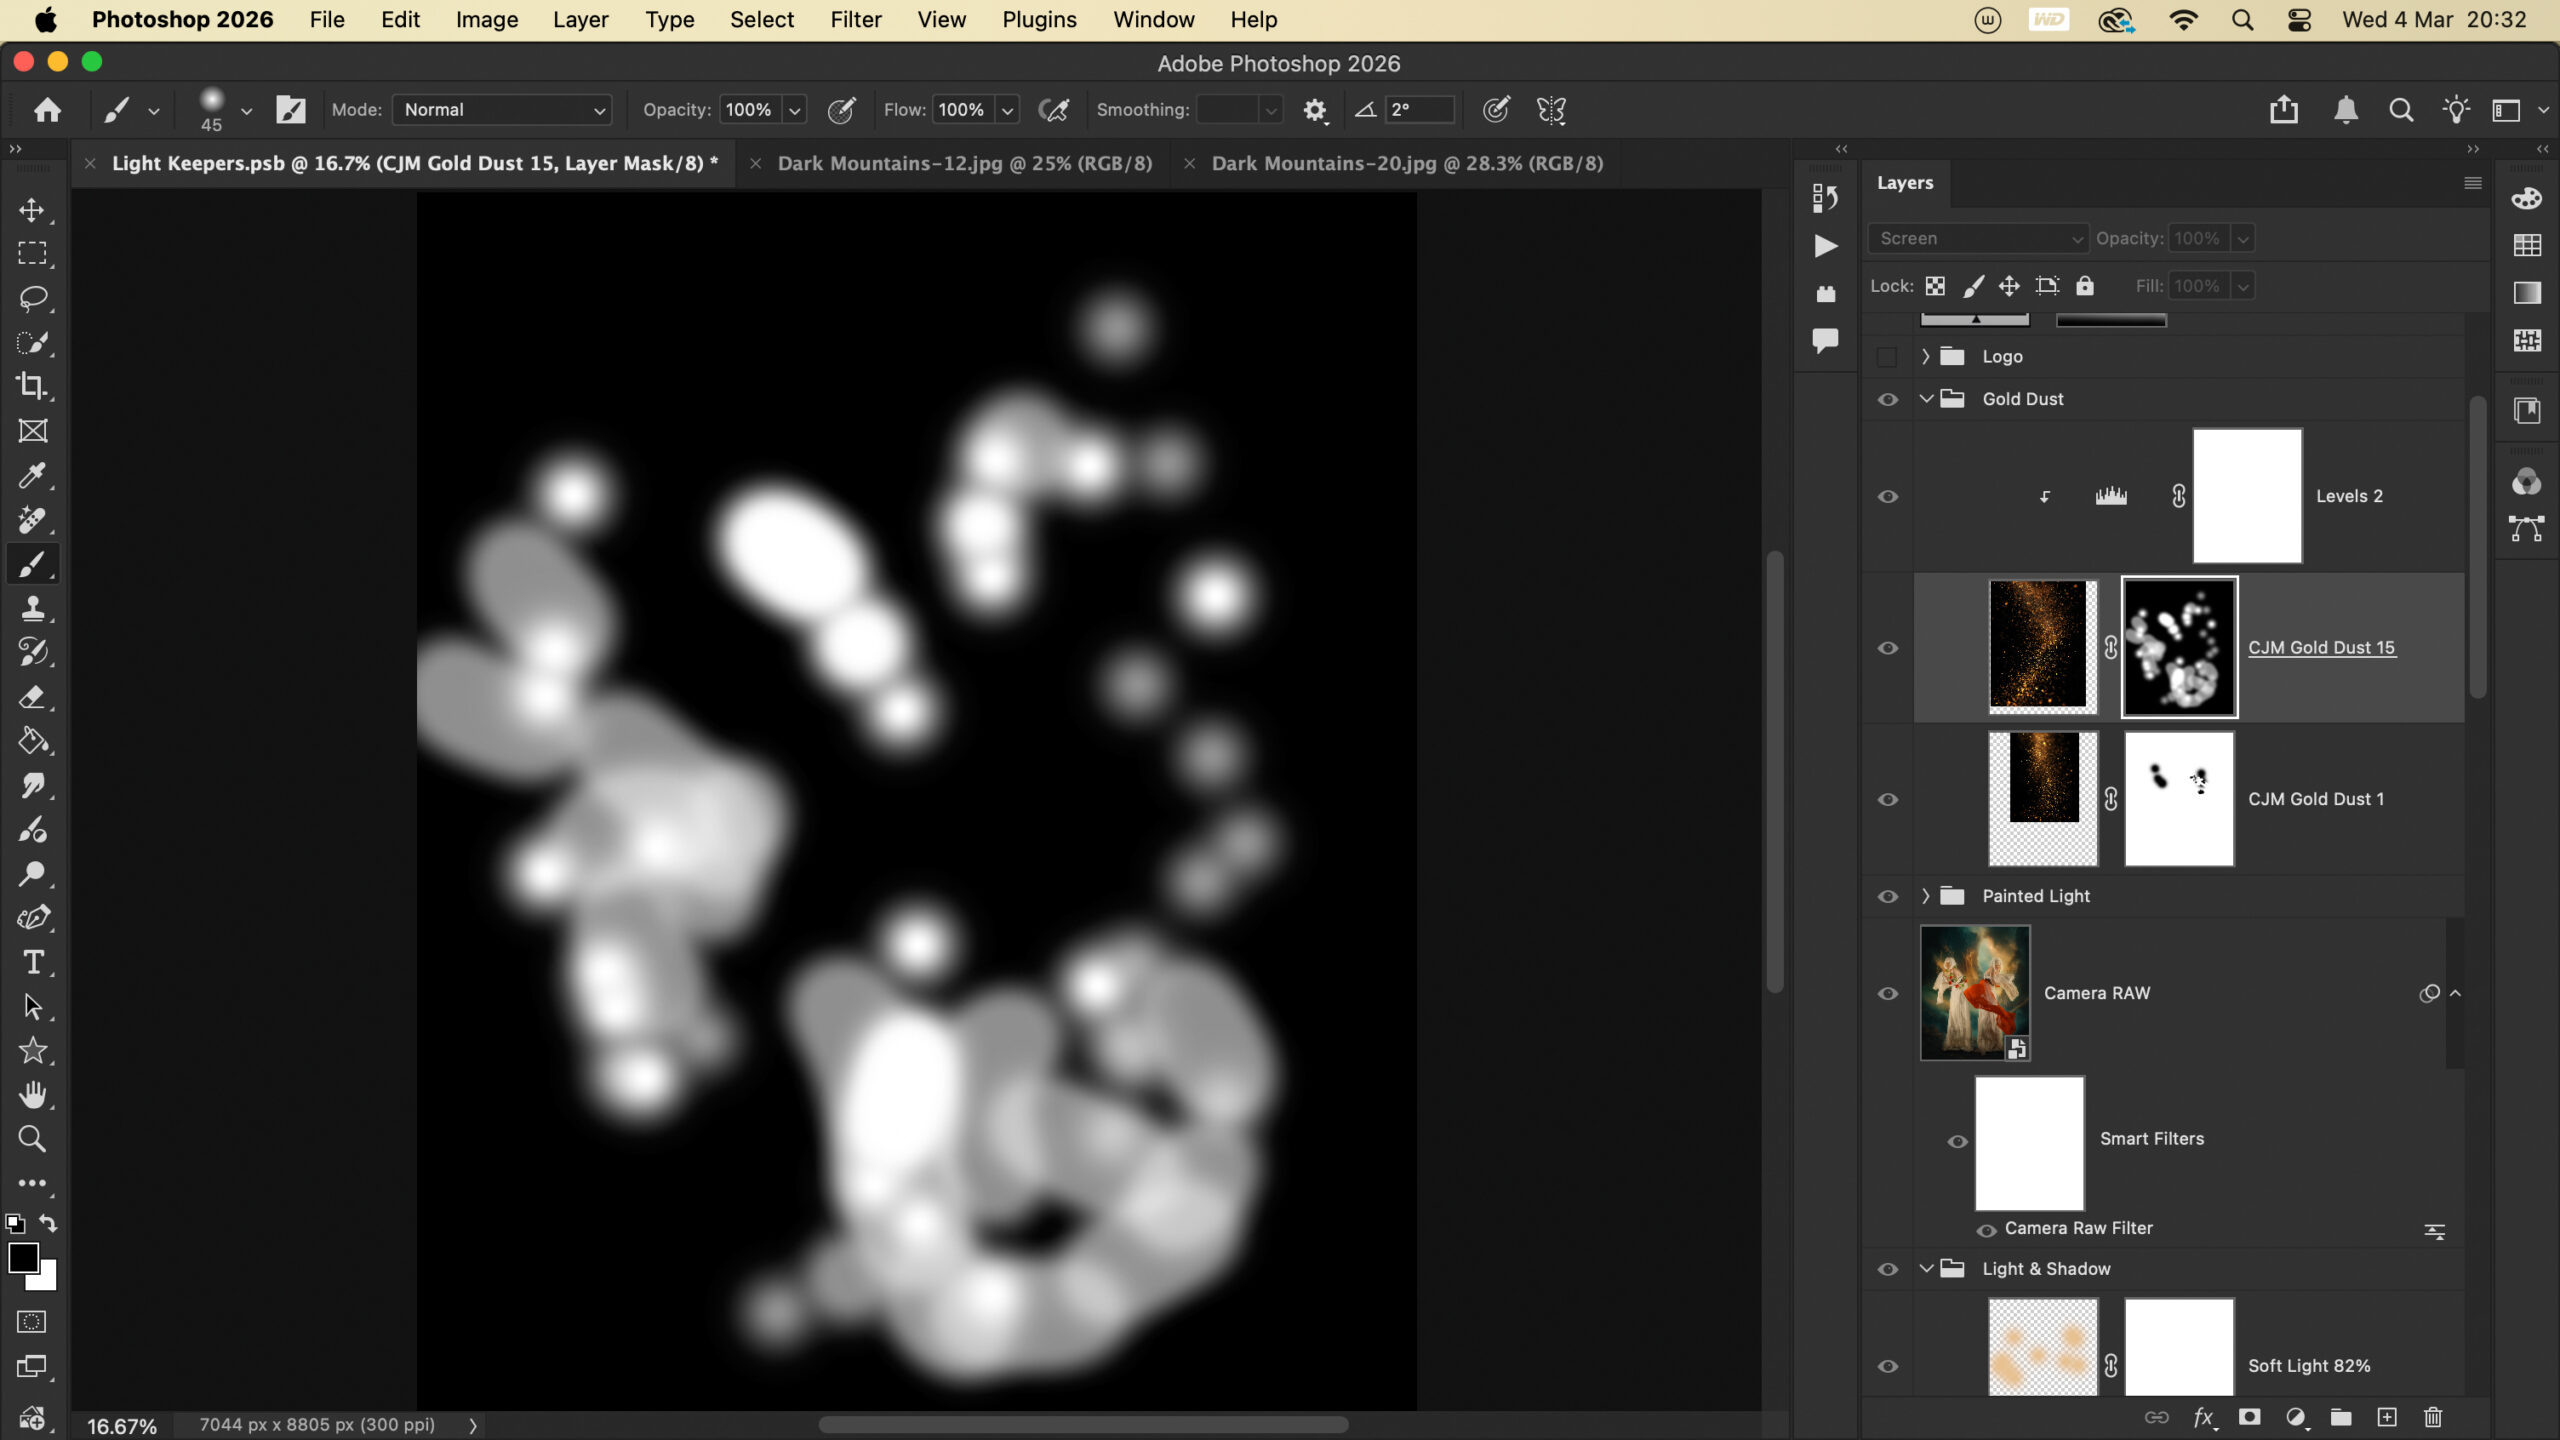
Task: Open the brush smoothing options gear
Action: [1314, 110]
